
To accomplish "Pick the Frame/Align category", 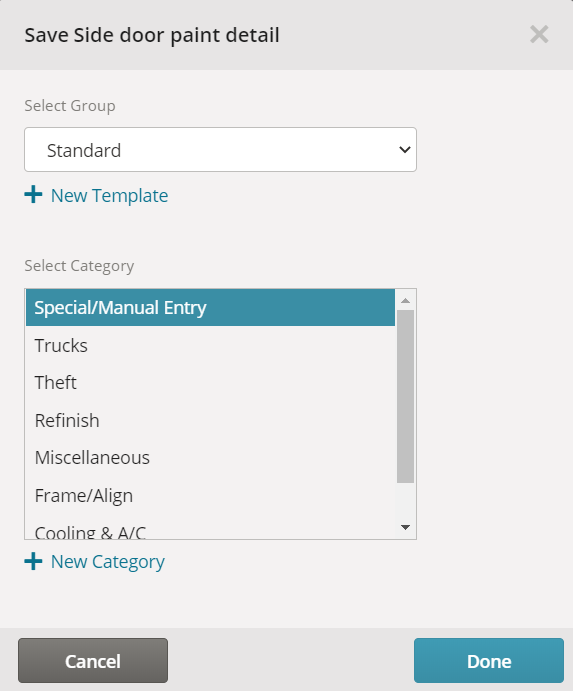I will (210, 496).
